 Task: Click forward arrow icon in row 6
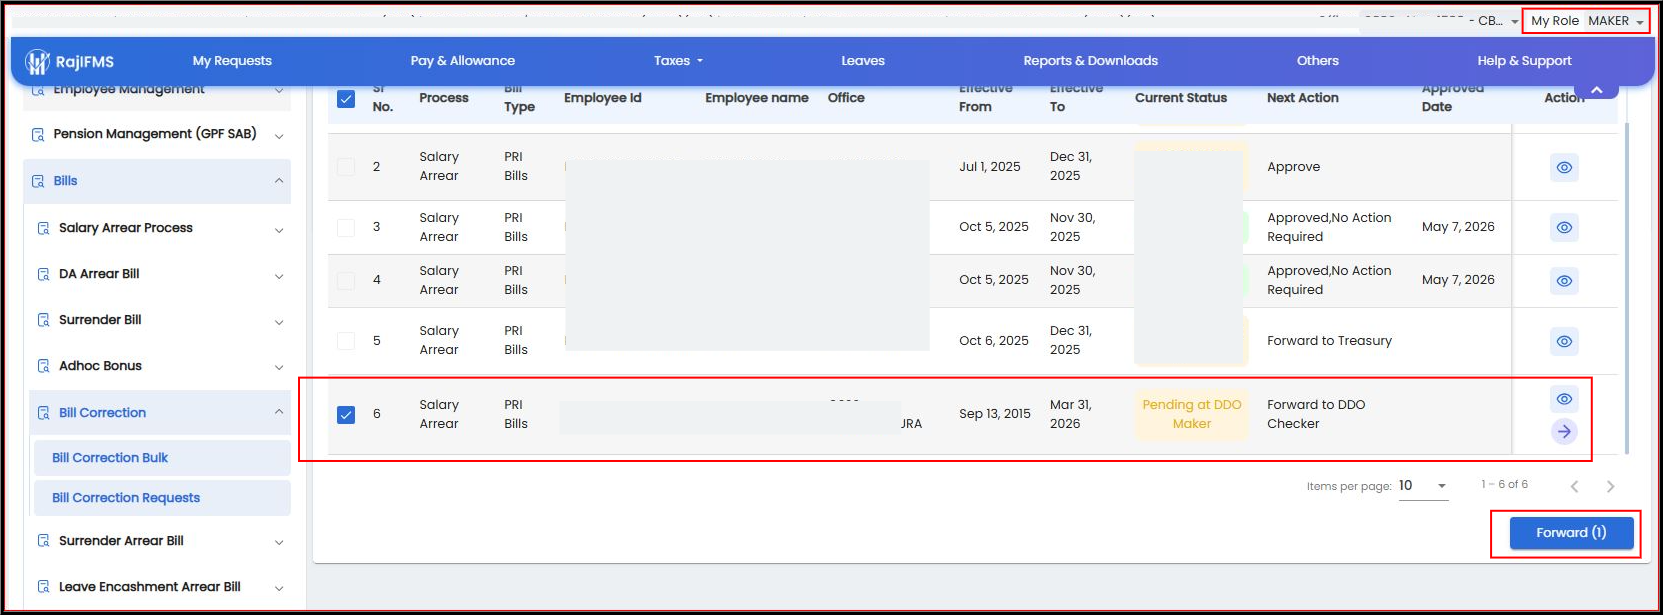pos(1564,431)
